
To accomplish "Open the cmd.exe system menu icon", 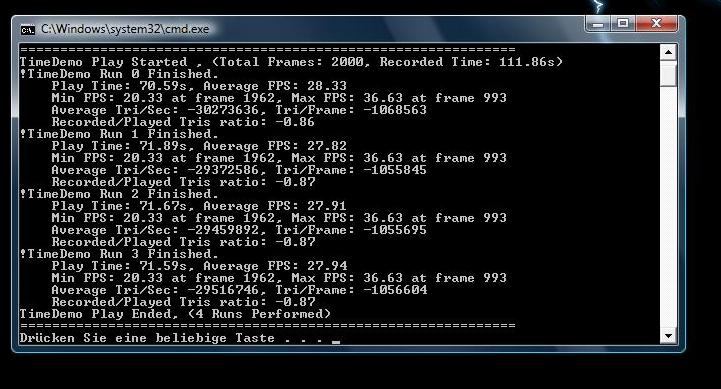I will (x=28, y=30).
